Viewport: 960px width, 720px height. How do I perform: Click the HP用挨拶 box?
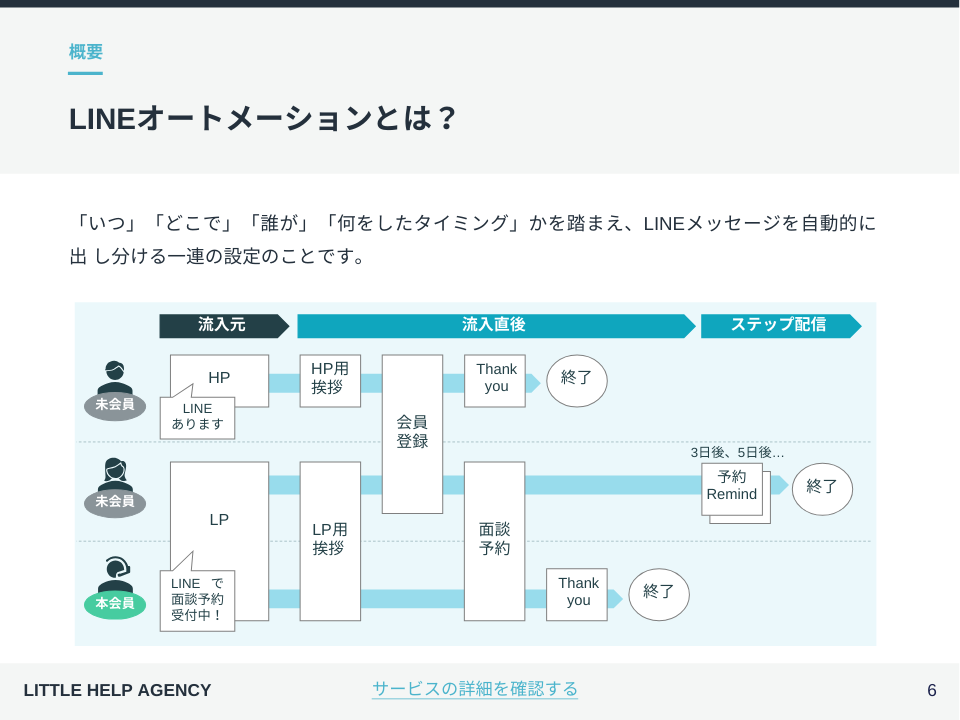click(330, 381)
